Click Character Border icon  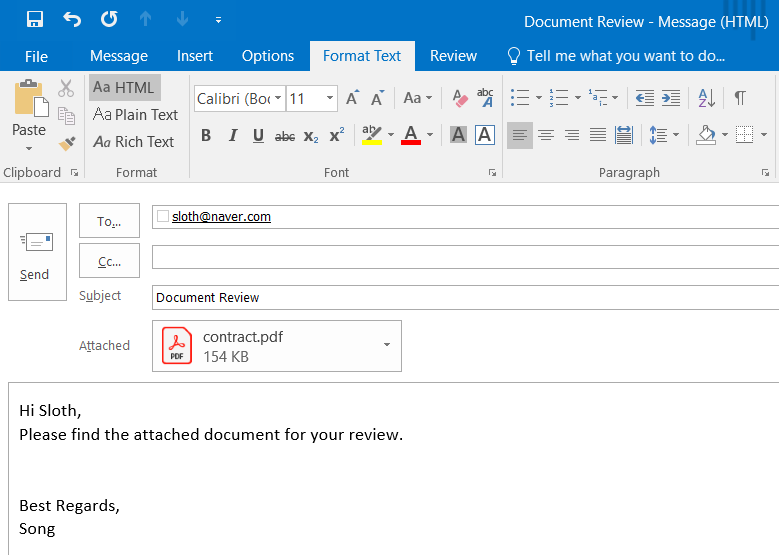(485, 135)
